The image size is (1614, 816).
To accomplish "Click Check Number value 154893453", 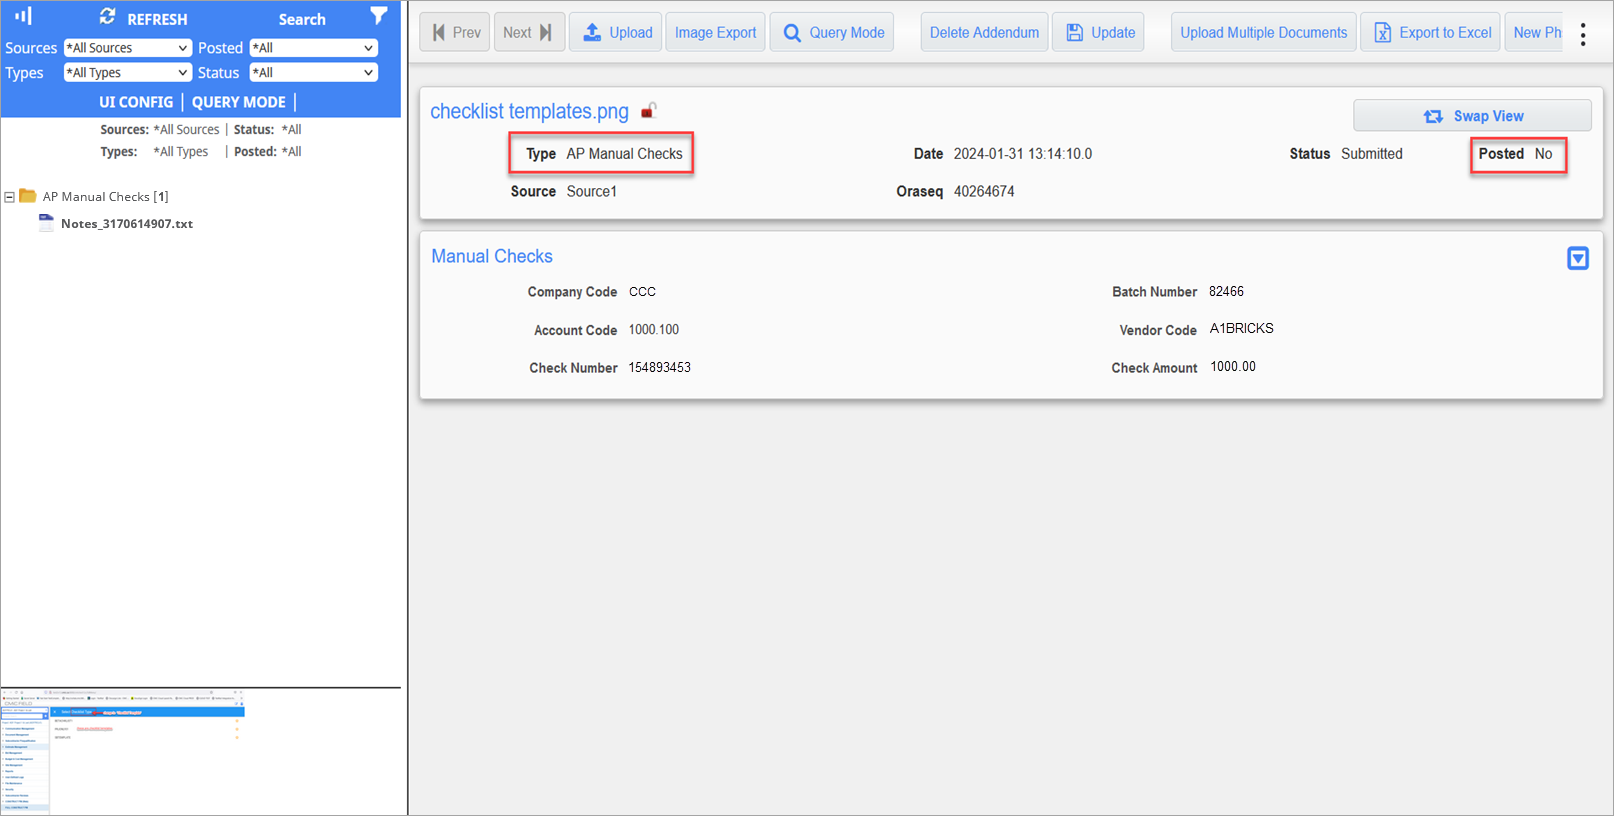I will point(659,368).
